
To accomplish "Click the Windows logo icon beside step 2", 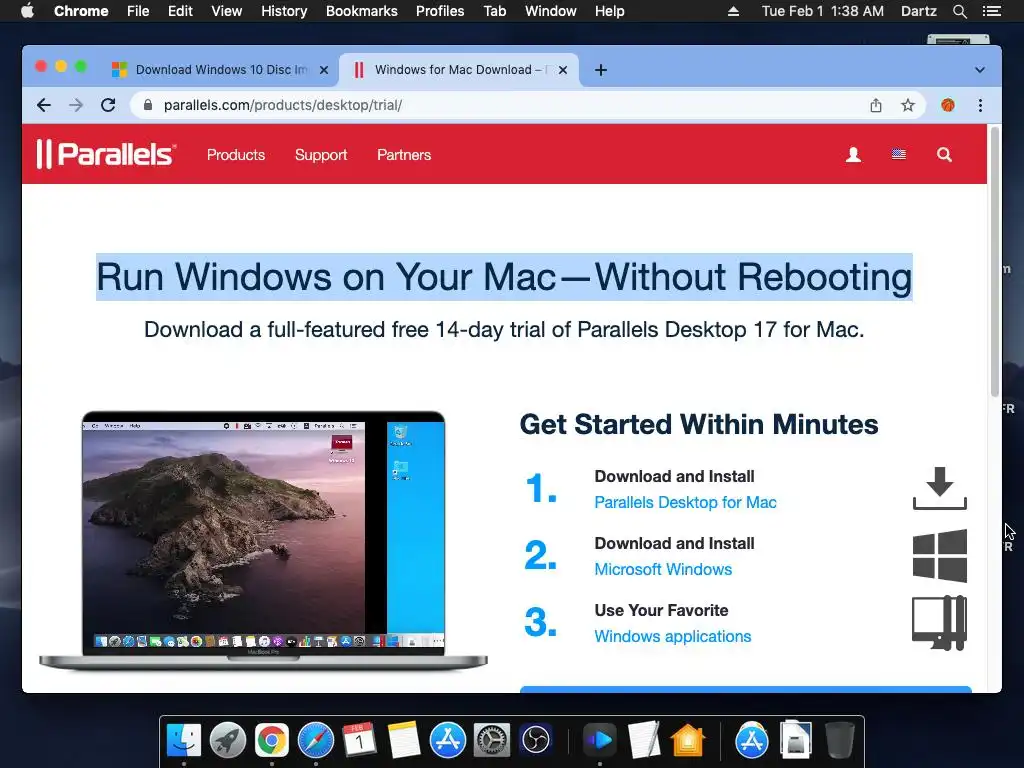I will [940, 556].
